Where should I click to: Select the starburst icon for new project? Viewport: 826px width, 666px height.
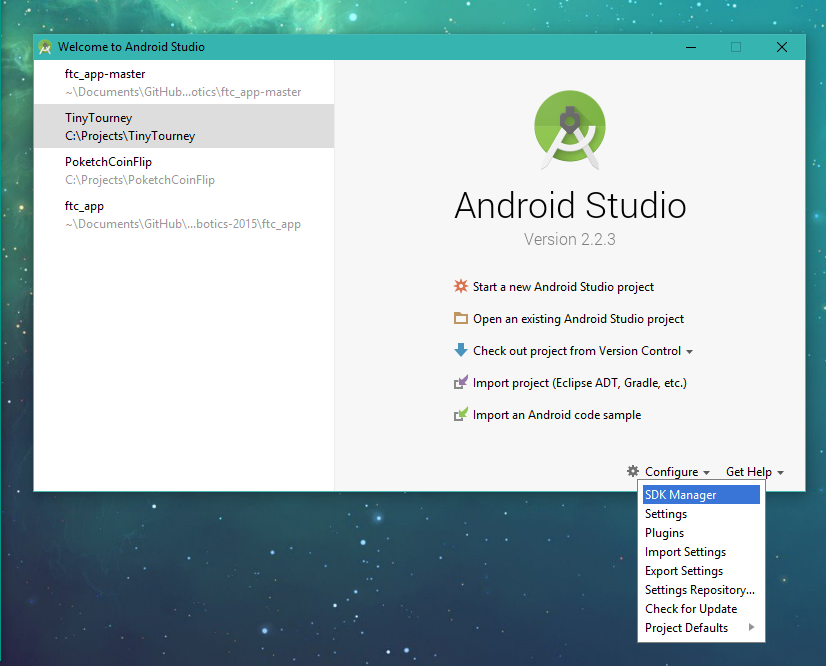460,286
